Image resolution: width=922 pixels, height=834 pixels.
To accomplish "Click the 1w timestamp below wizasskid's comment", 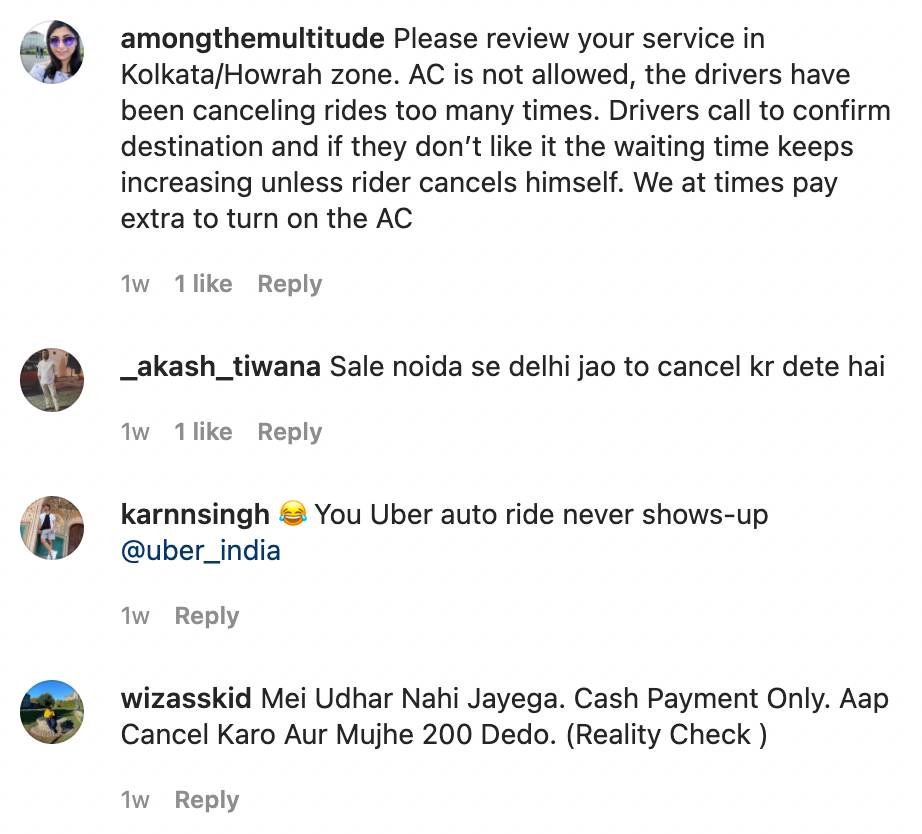I will pyautogui.click(x=135, y=800).
